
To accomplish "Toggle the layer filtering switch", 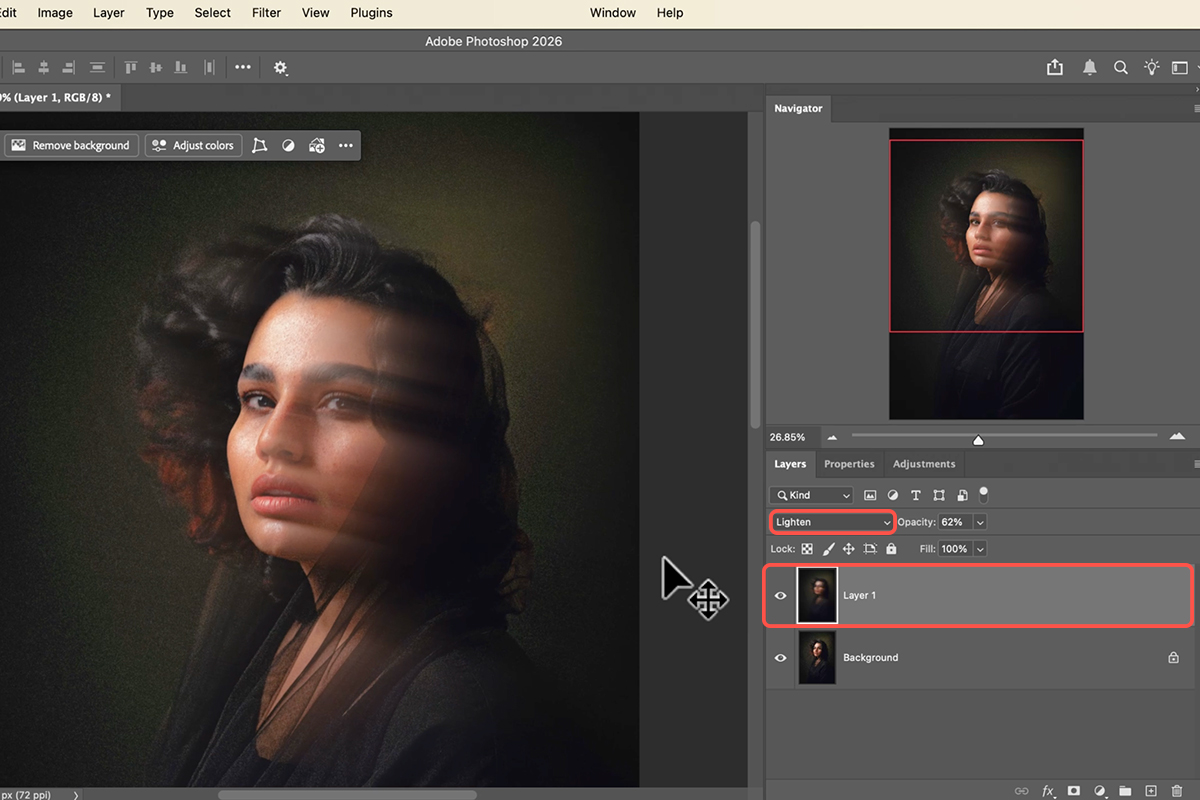I will click(x=984, y=493).
